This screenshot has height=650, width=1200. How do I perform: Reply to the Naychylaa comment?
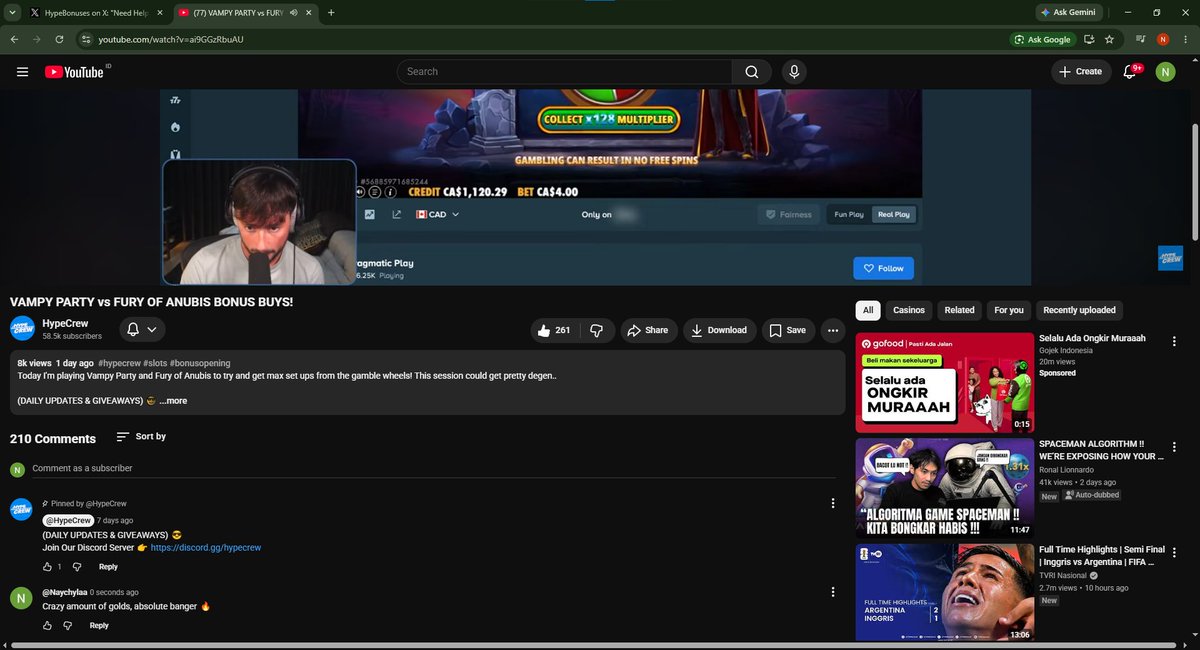pos(99,626)
